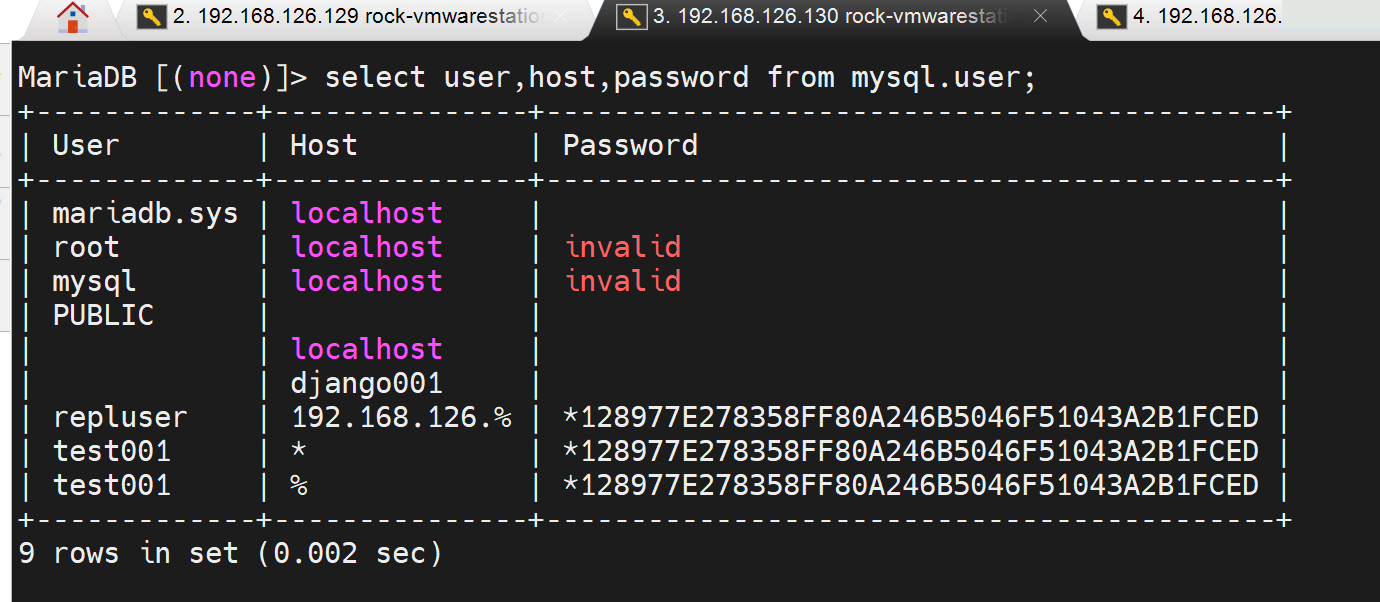Click the 'invalid' password in mysql row
The width and height of the screenshot is (1380, 602).
623,281
